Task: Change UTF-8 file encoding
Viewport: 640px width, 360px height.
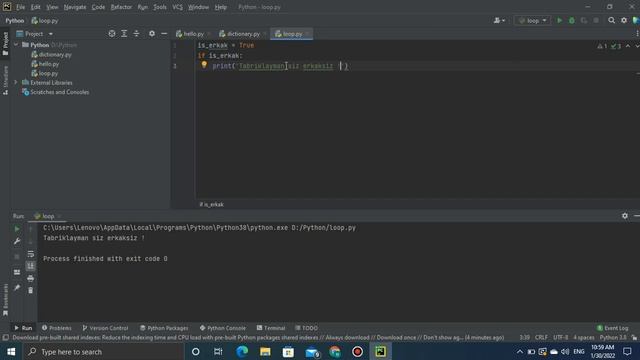Action: click(x=560, y=338)
